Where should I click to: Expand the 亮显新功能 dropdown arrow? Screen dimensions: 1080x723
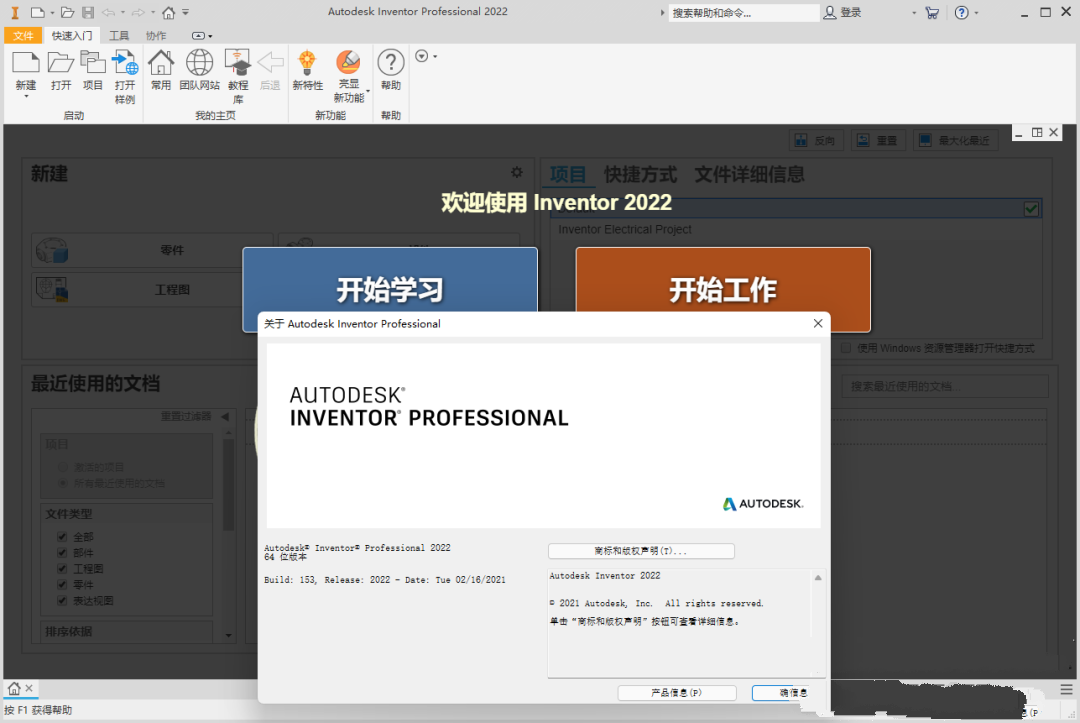click(368, 91)
